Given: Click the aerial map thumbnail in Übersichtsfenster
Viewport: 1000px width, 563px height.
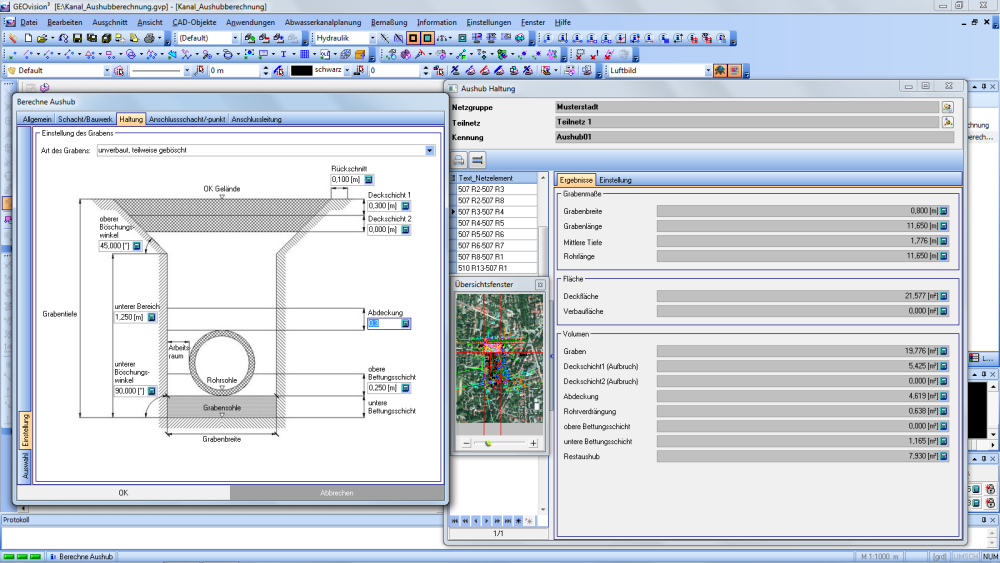Looking at the screenshot, I should tap(499, 358).
